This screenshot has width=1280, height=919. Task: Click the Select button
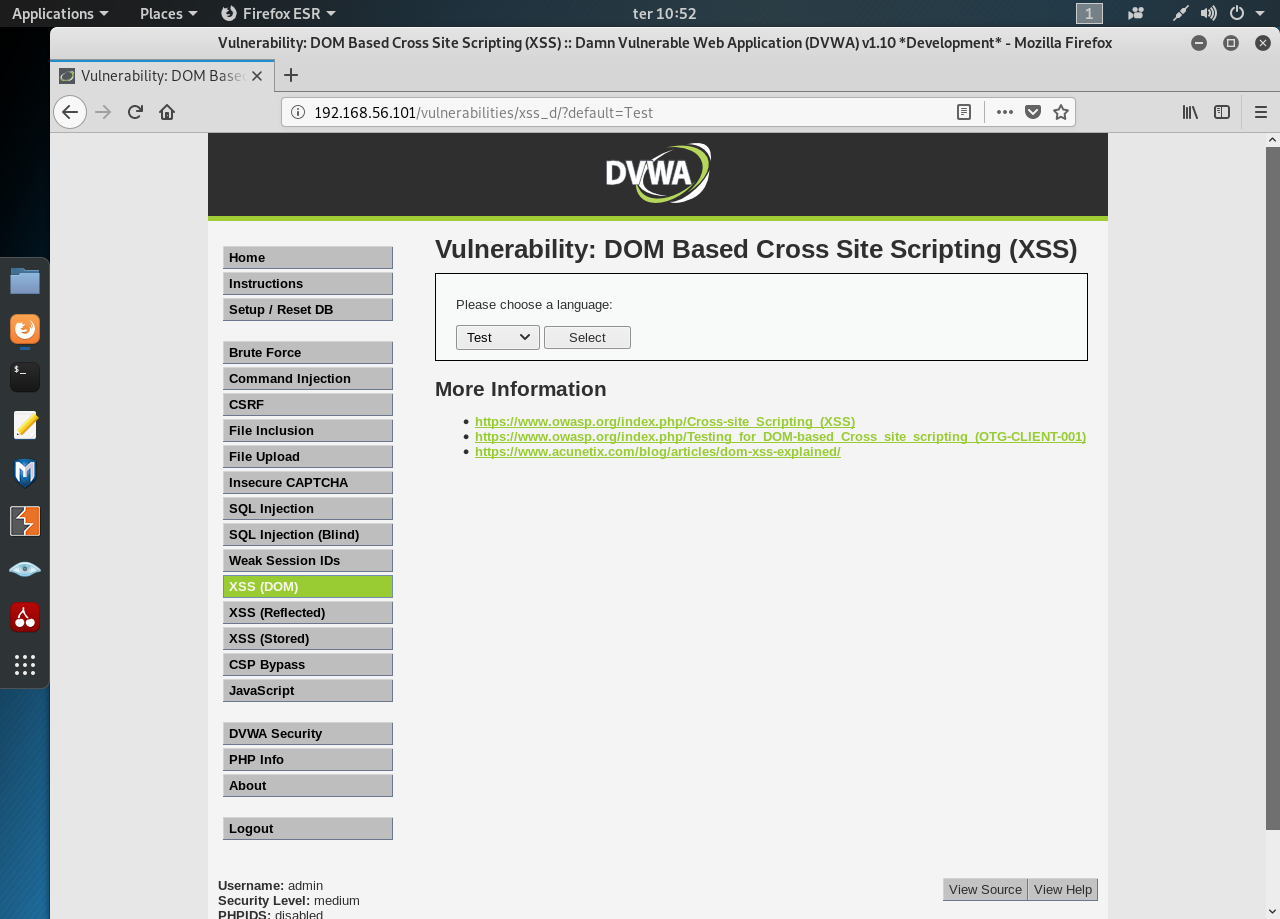pos(587,338)
